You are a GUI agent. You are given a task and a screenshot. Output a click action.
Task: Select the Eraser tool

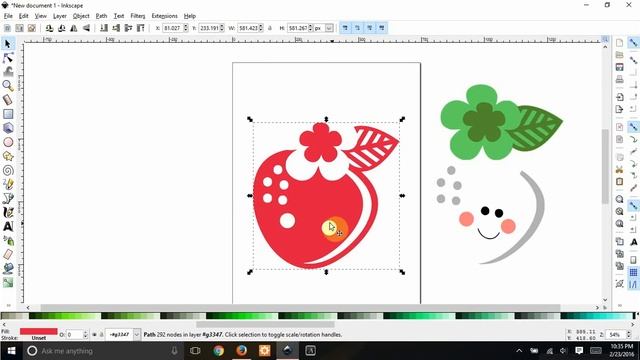(8, 254)
